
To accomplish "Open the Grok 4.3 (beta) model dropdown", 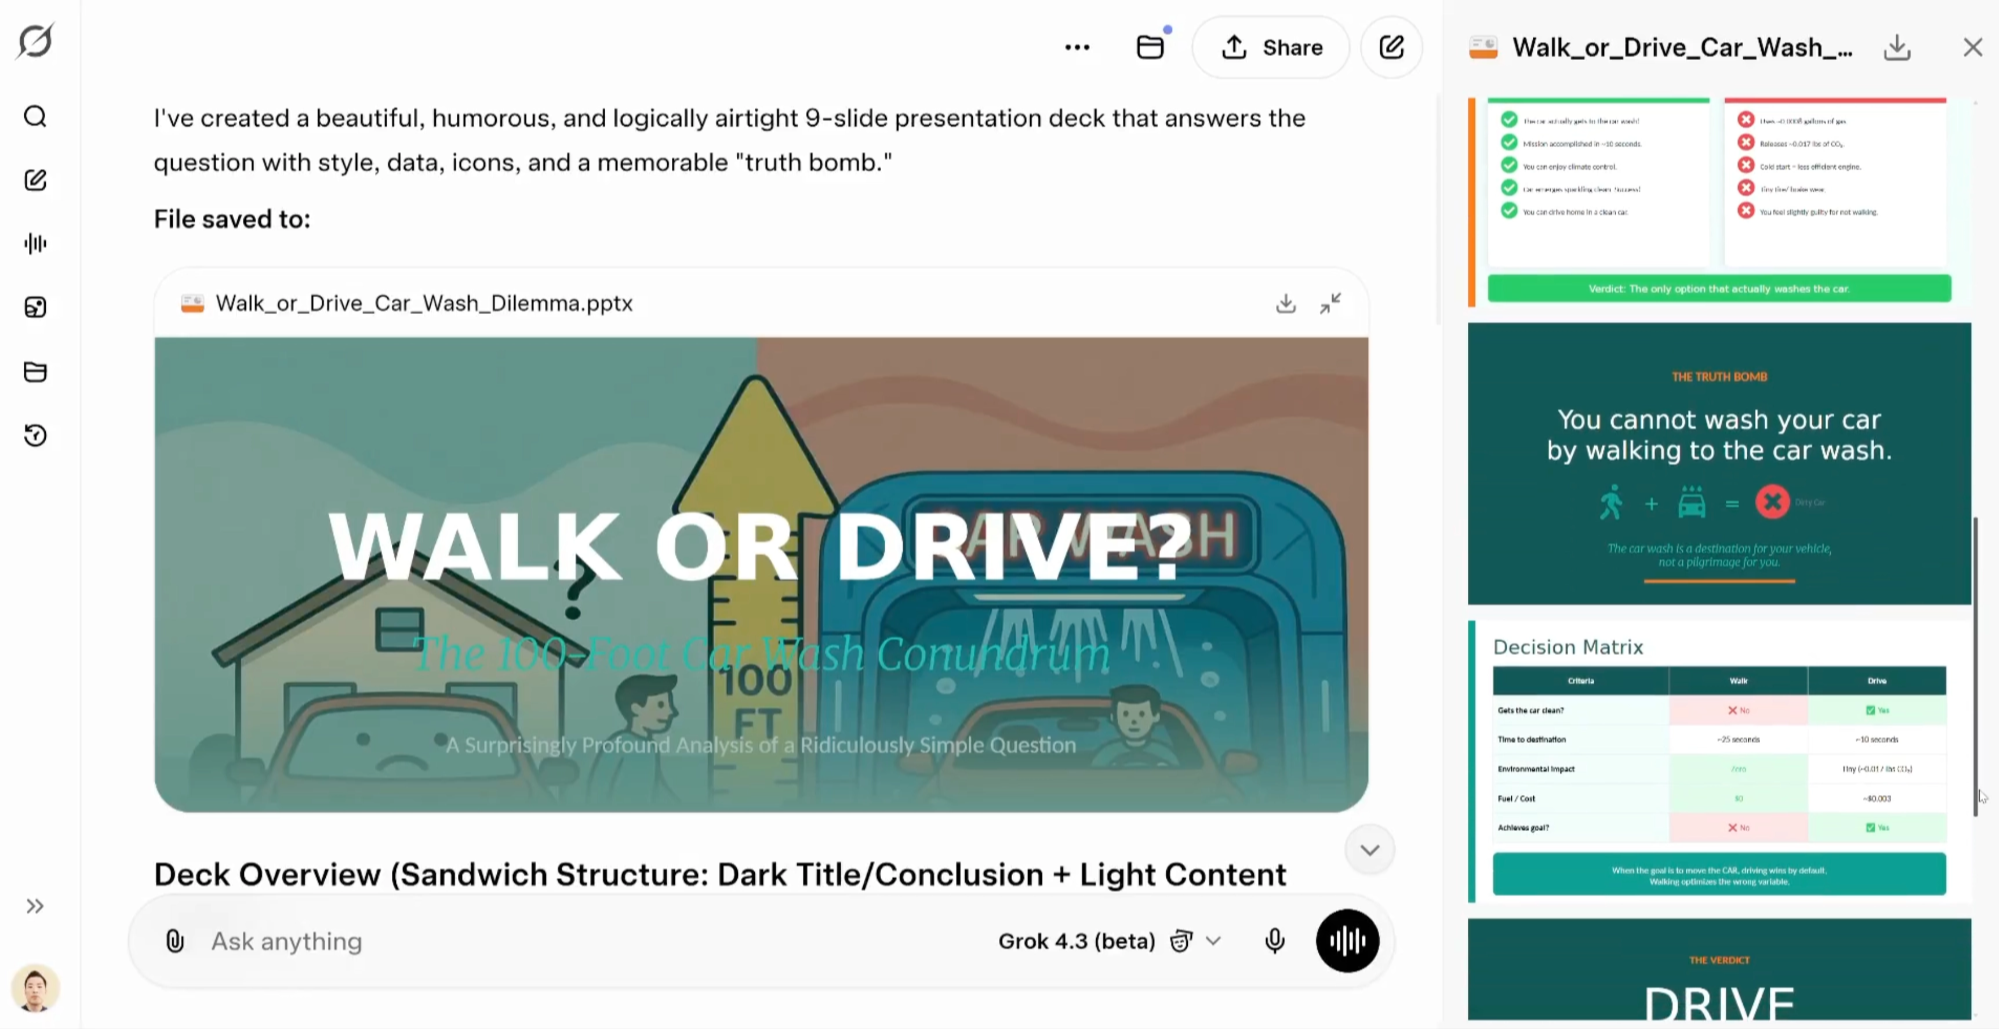I will click(1110, 941).
